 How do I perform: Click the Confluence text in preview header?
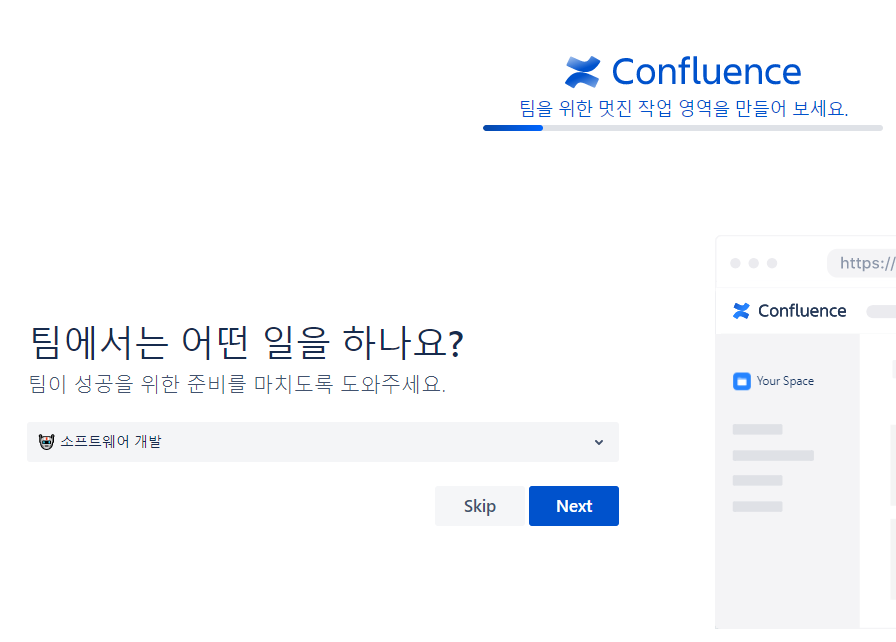pos(802,311)
